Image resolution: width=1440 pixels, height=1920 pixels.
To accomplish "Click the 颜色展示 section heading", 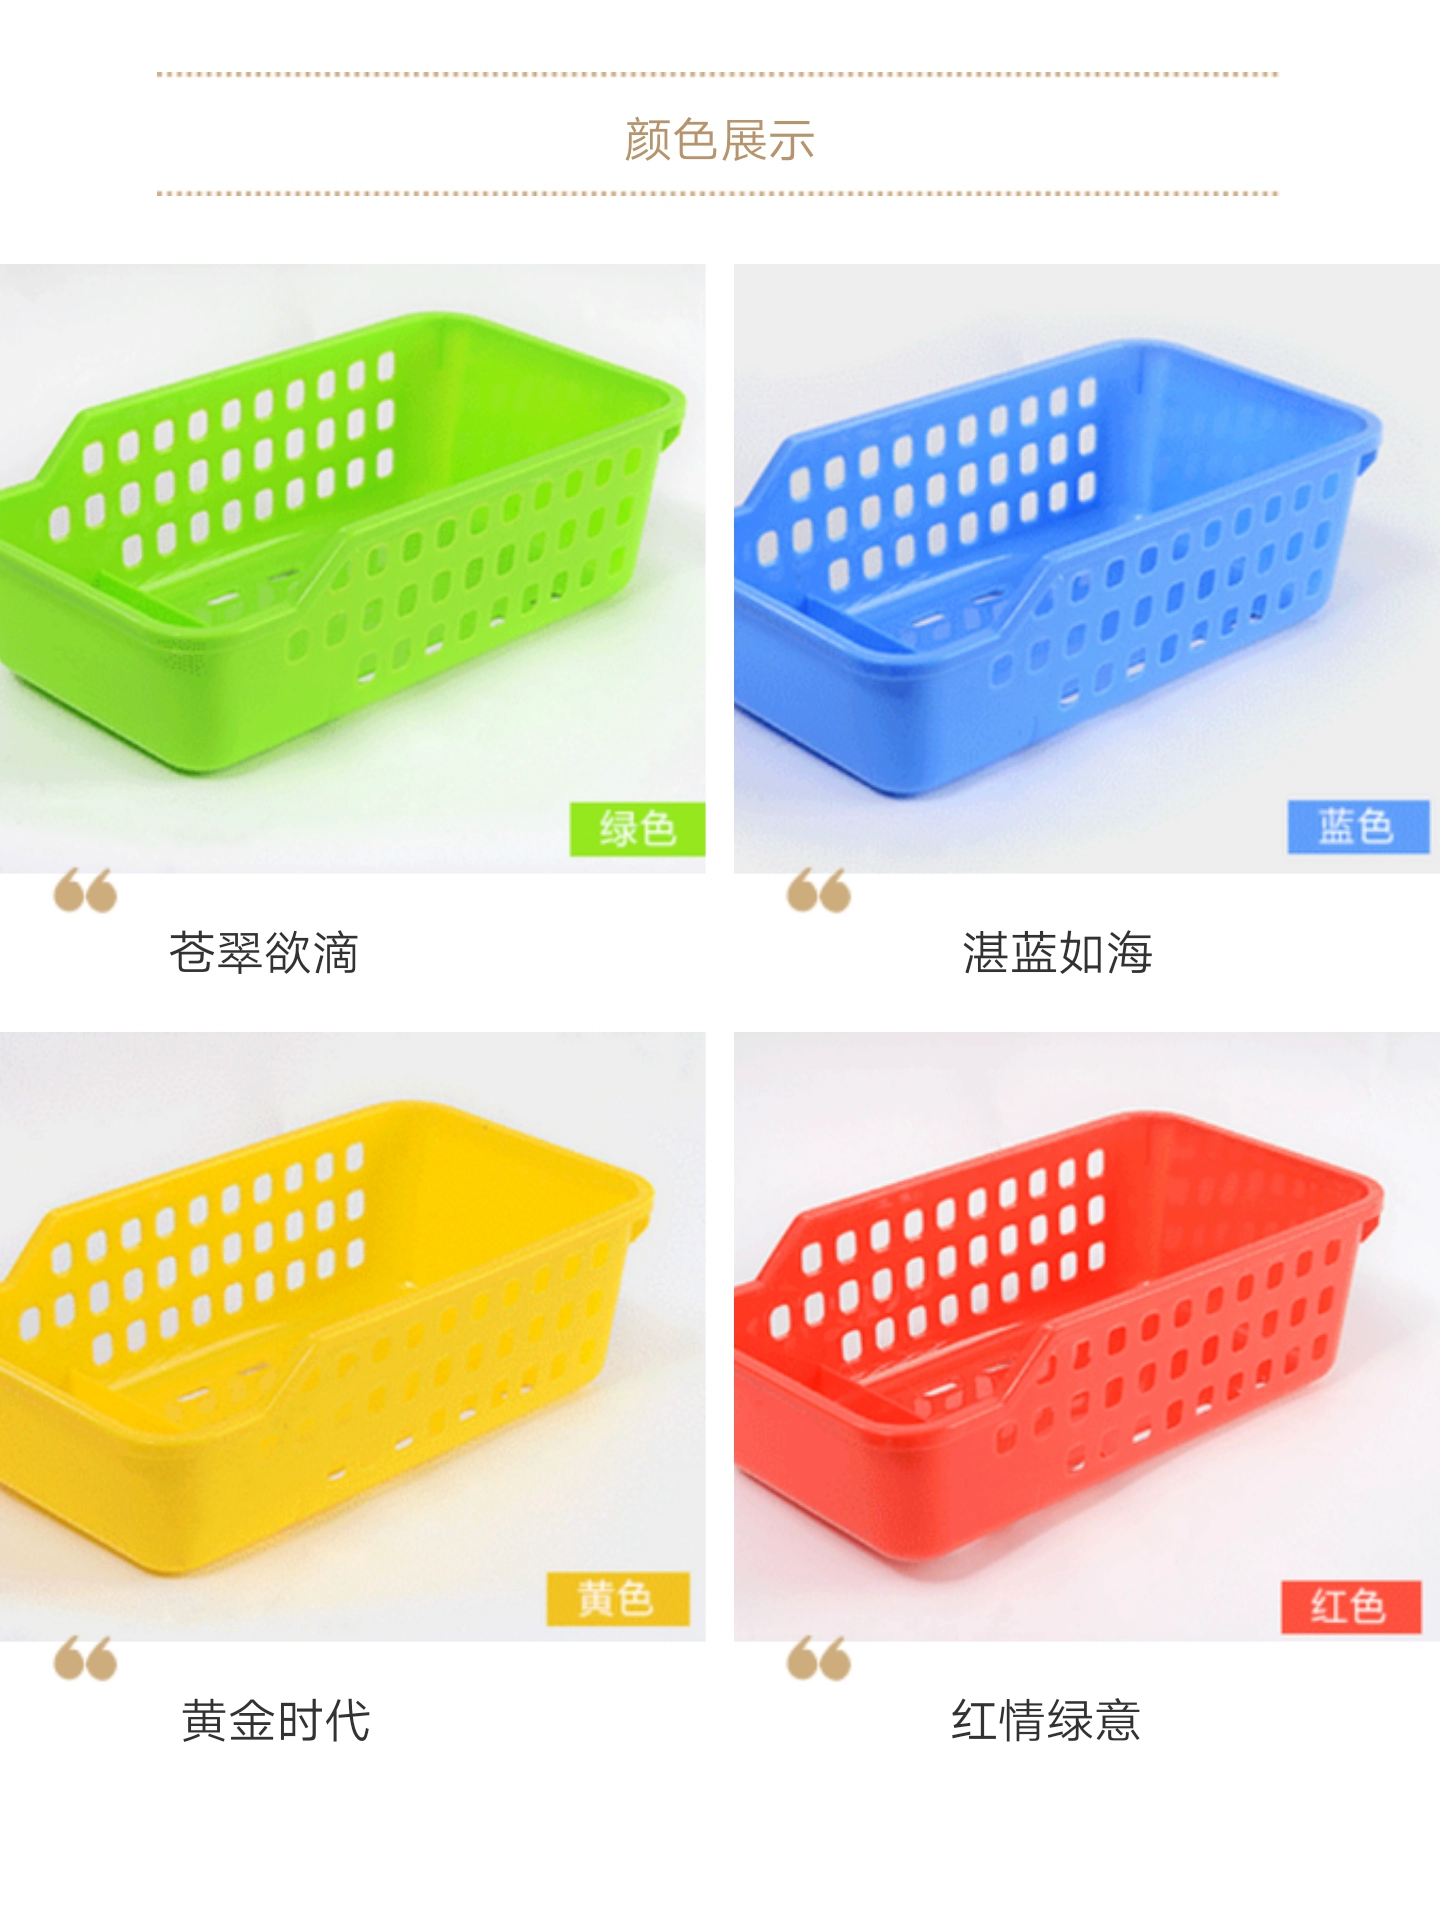I will [x=719, y=140].
